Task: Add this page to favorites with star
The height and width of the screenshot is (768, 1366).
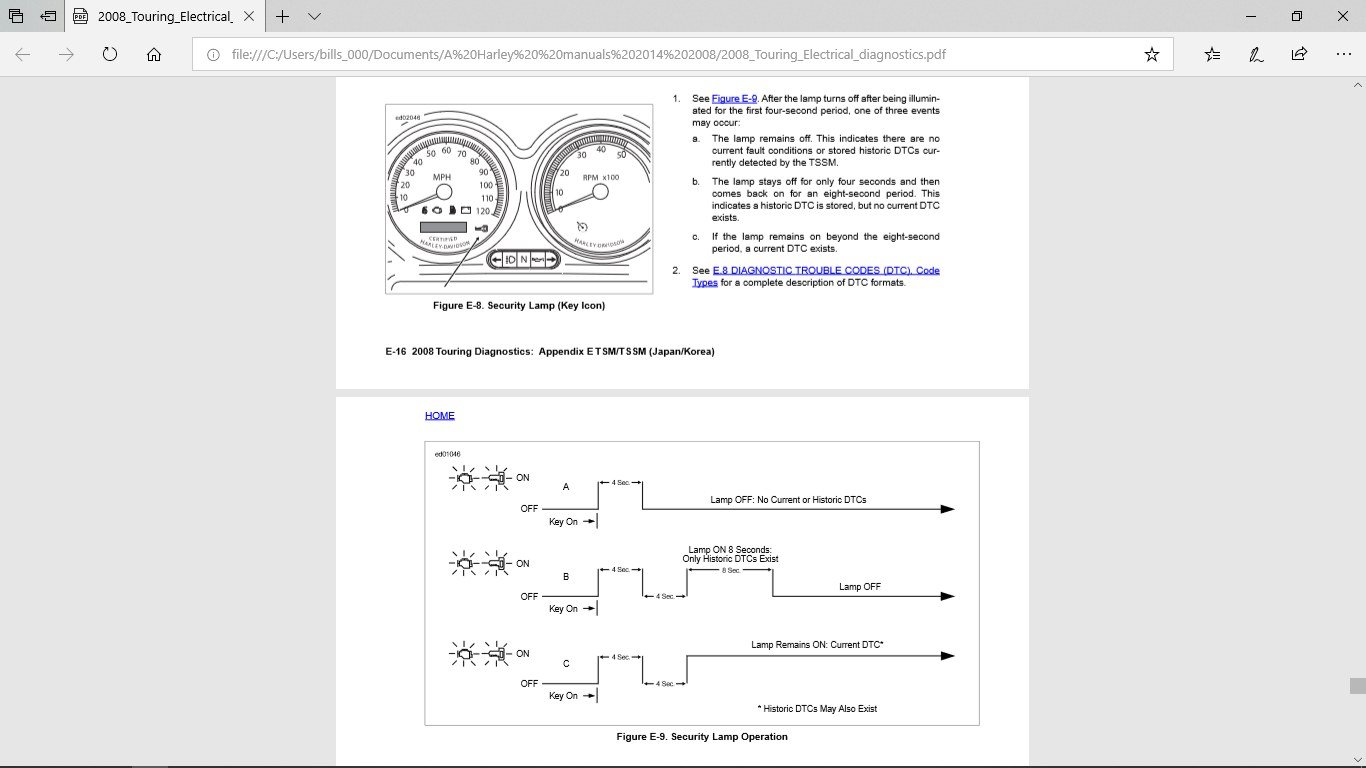Action: (x=1151, y=55)
